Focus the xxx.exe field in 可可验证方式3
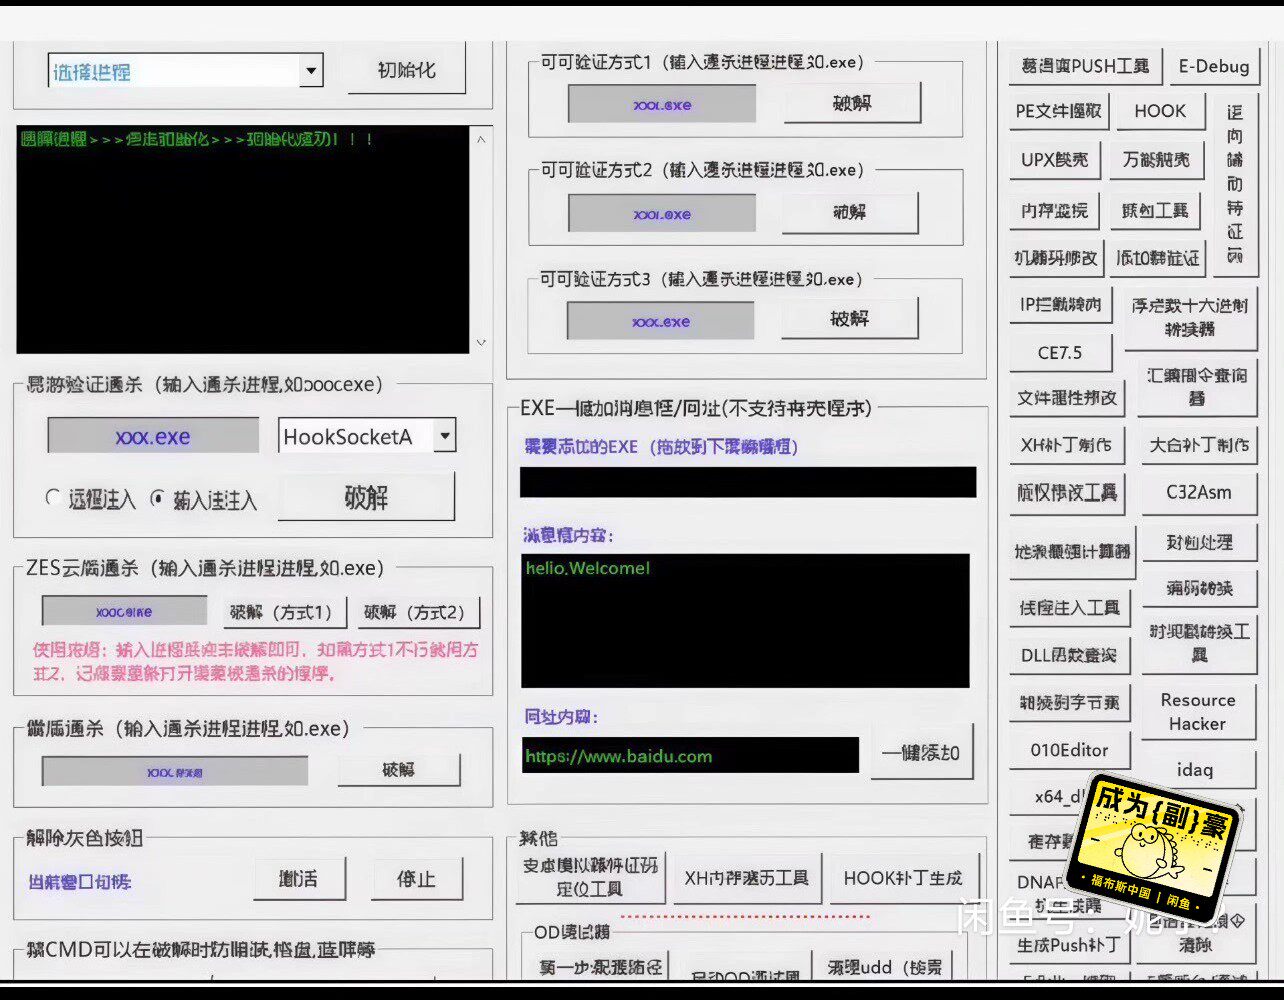 point(661,322)
